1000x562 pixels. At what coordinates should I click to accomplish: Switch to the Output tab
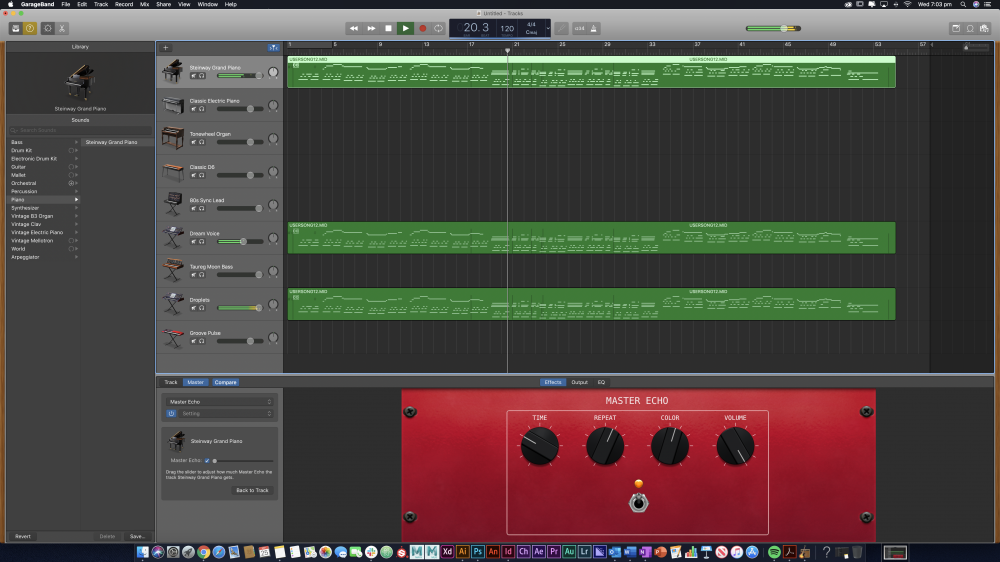coord(579,382)
